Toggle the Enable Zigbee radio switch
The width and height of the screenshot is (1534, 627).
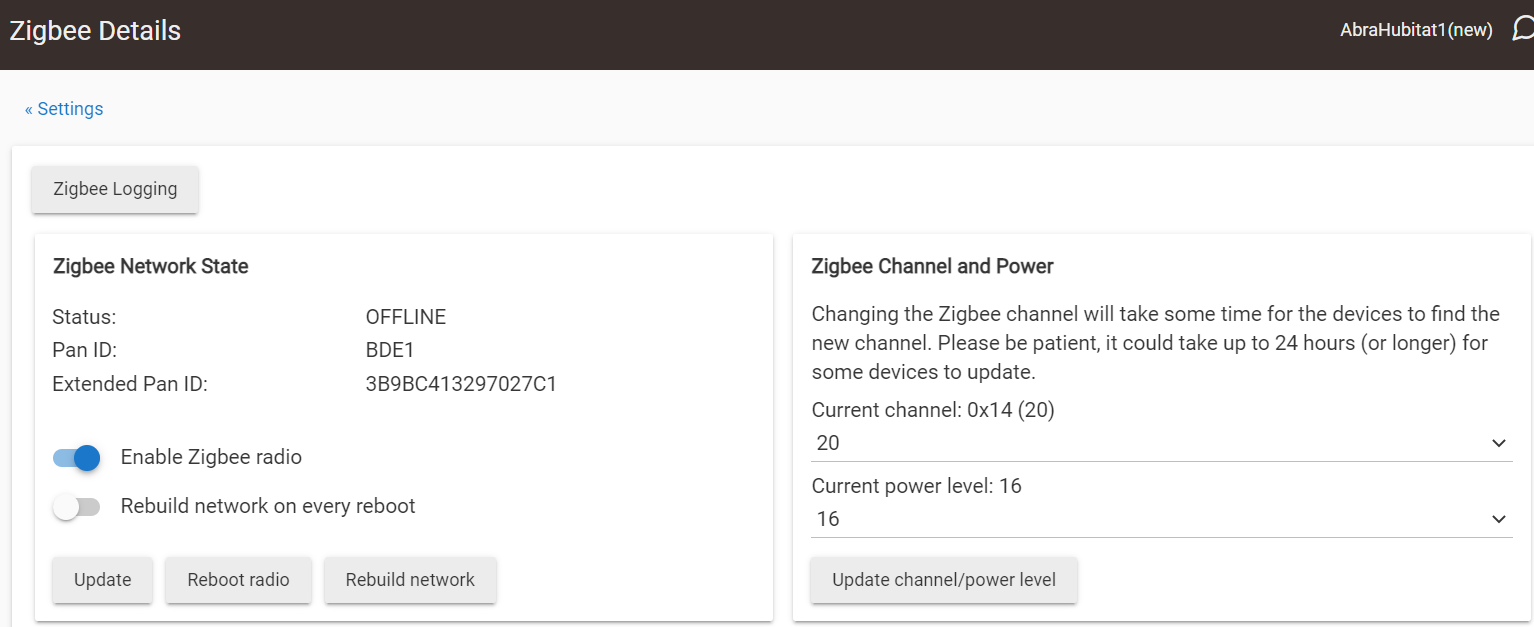tap(77, 458)
